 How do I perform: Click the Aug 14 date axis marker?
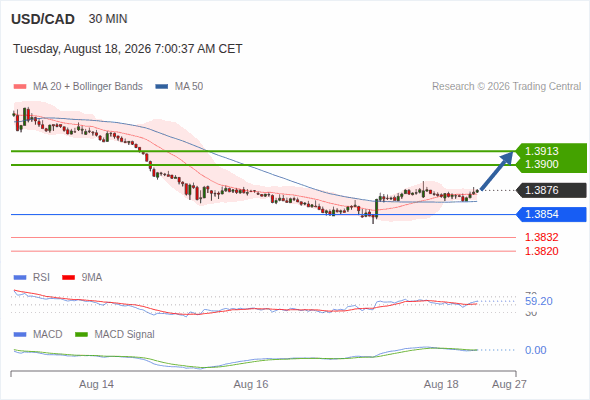(96, 384)
